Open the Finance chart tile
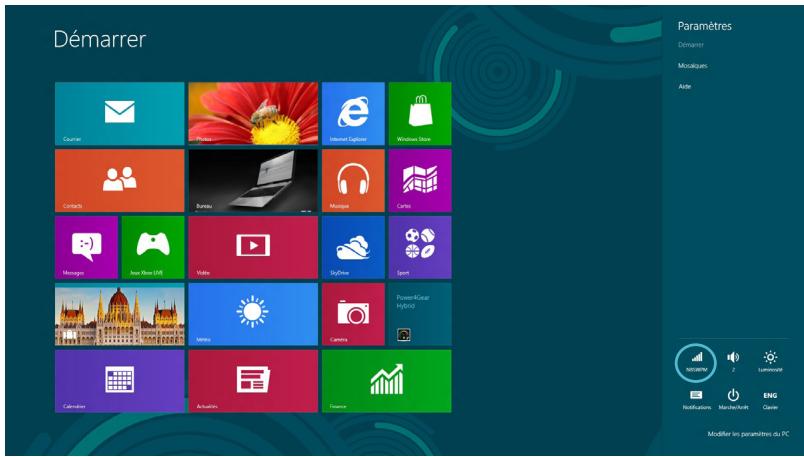Image resolution: width=804 pixels, height=457 pixels. pos(387,381)
